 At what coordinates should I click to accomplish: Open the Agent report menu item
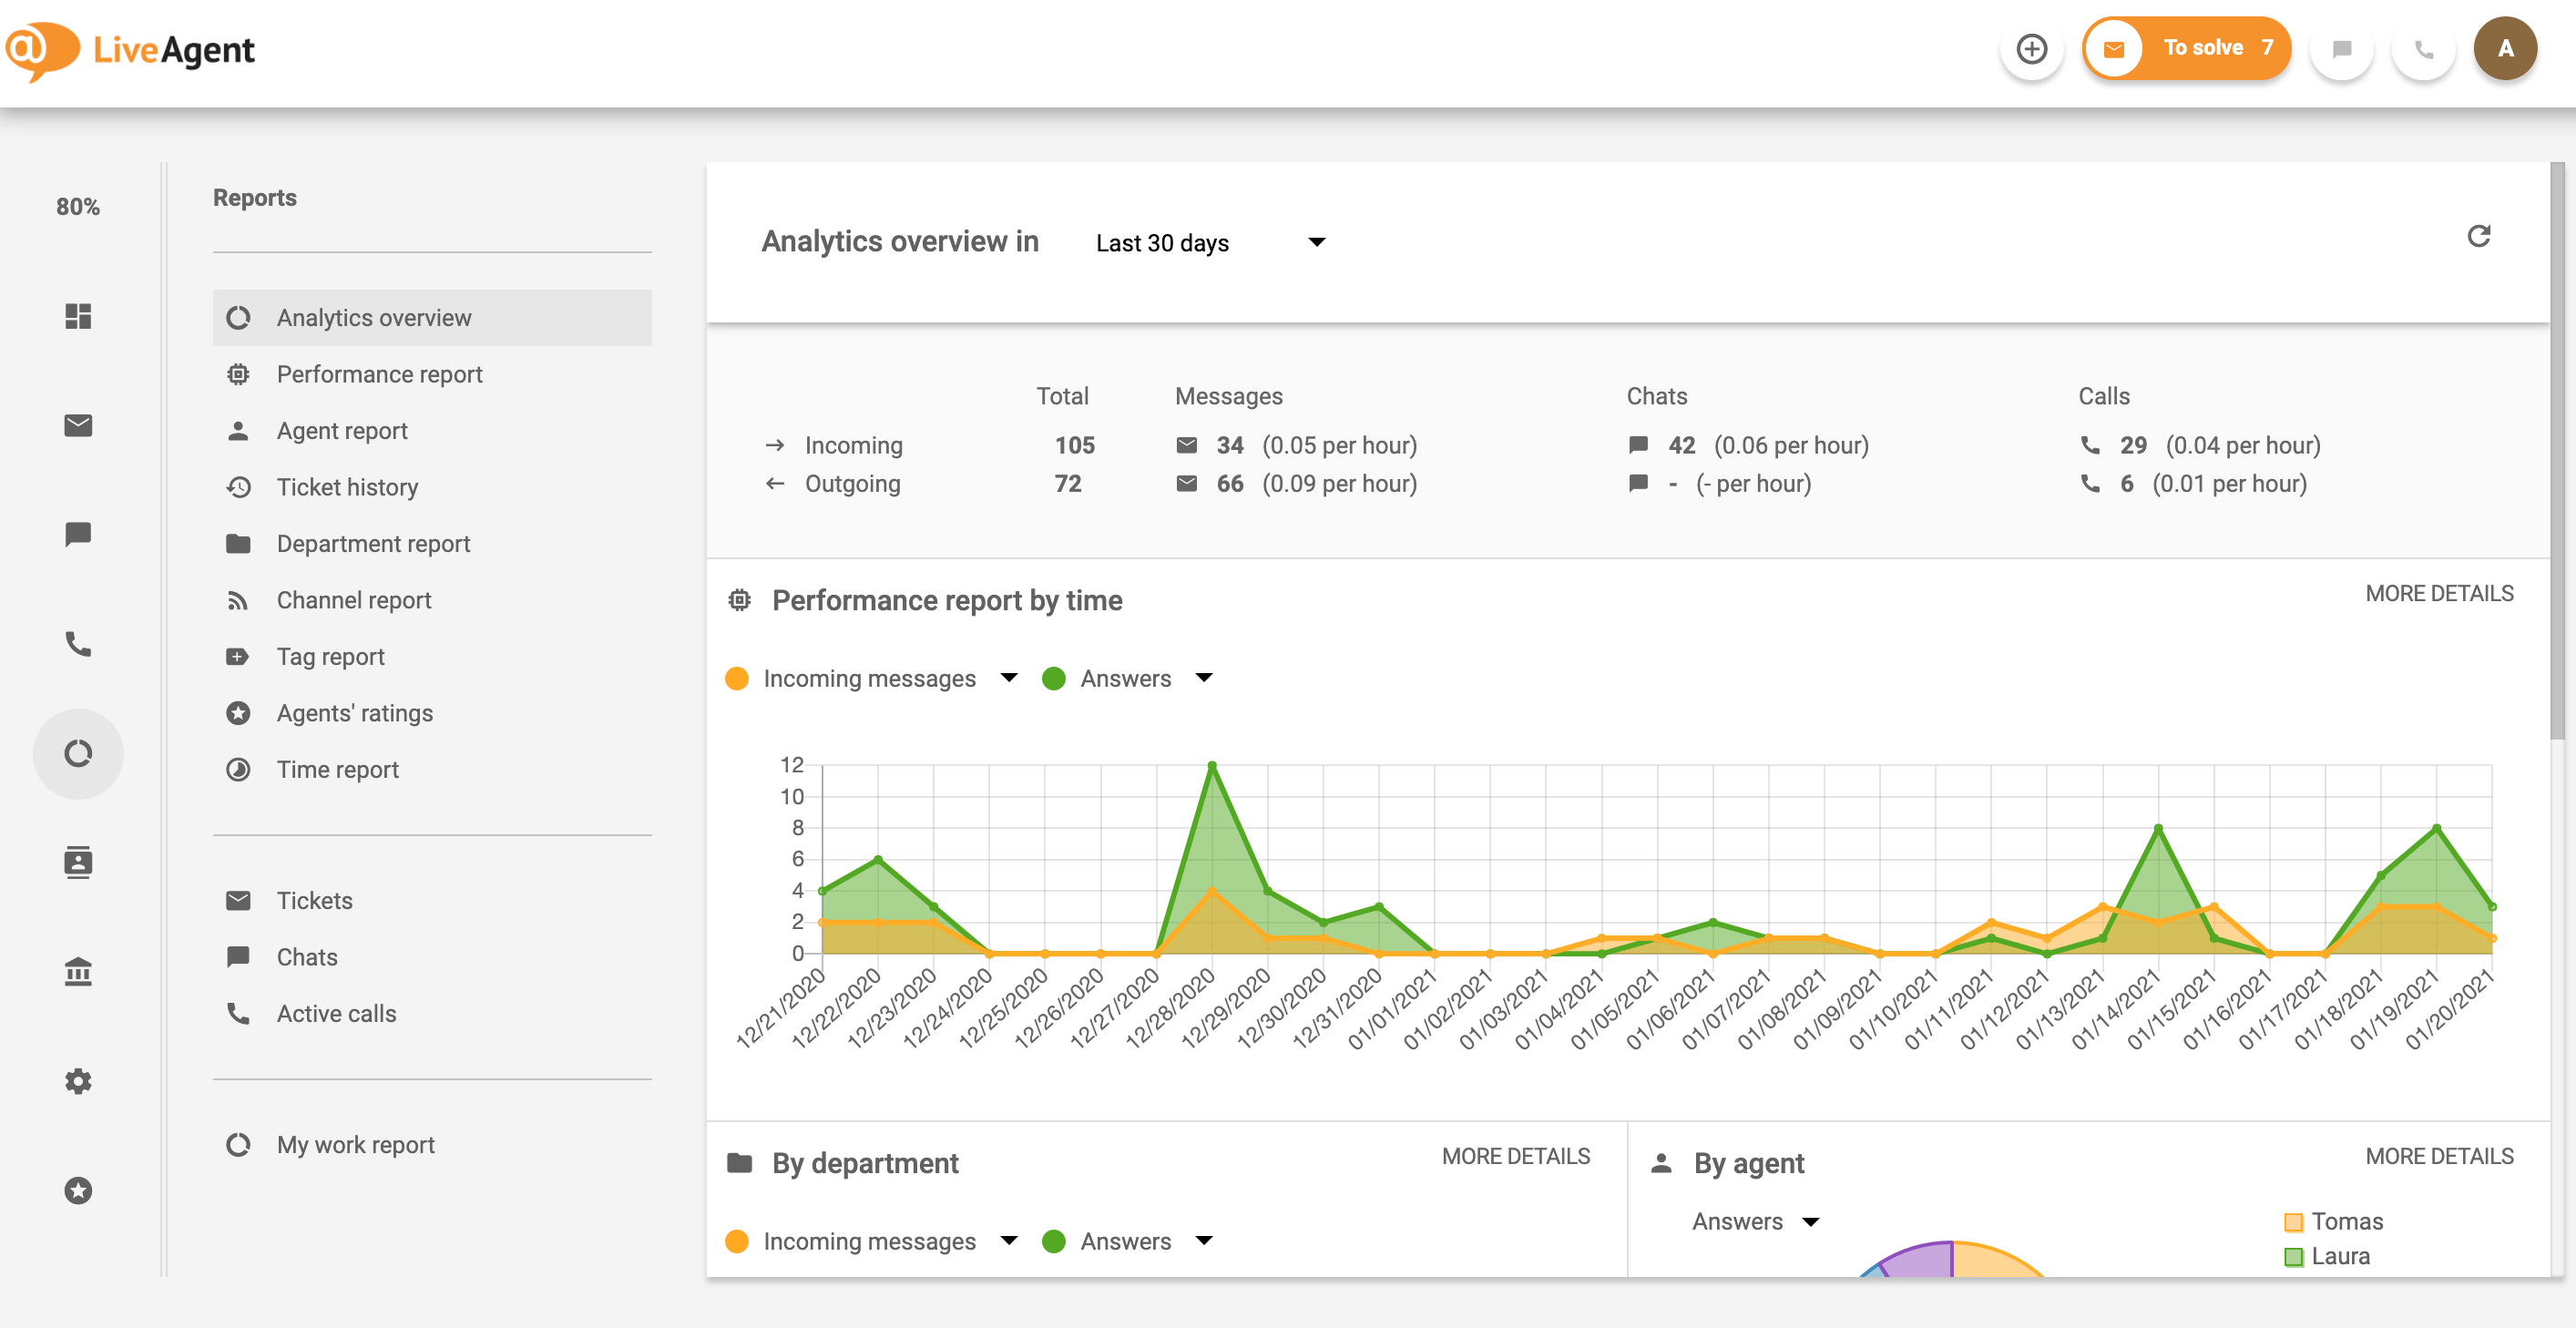[342, 431]
